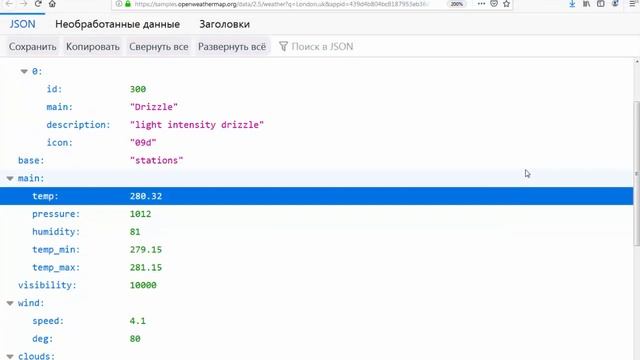Select the pressure: 1012 row
The width and height of the screenshot is (640, 360).
[x=317, y=214]
